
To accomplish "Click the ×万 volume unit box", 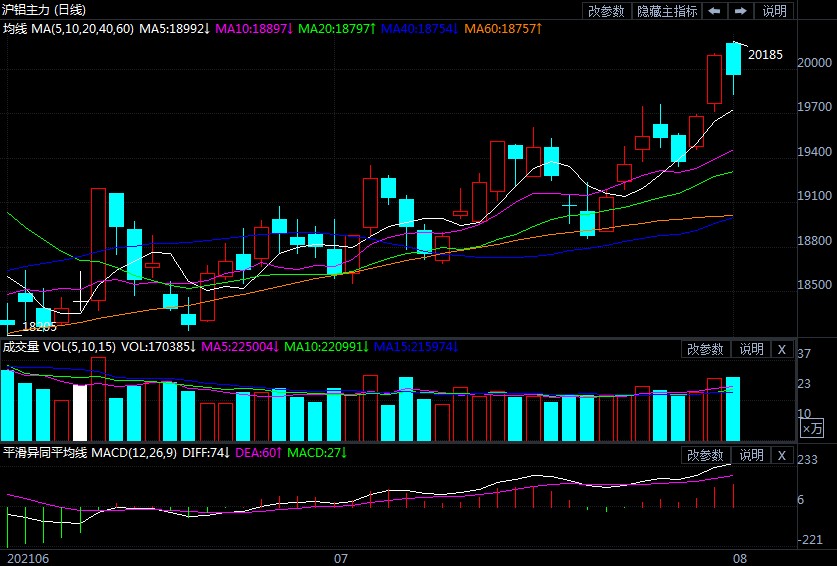I will [x=811, y=429].
